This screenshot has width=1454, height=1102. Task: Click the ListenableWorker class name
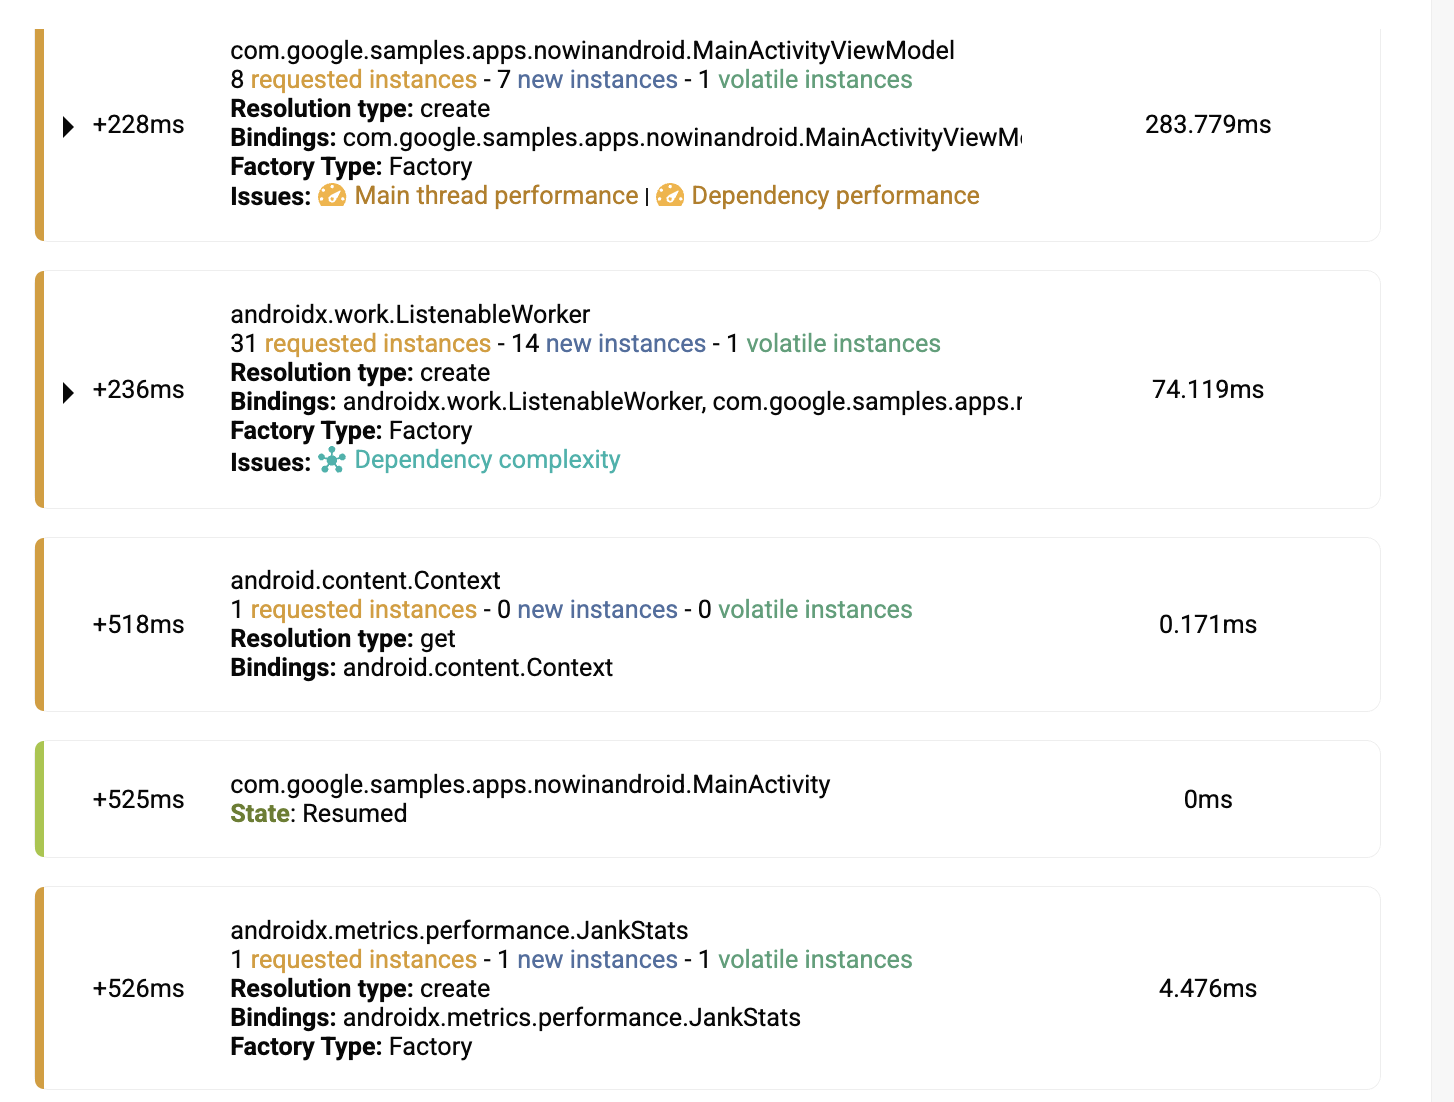pyautogui.click(x=410, y=315)
